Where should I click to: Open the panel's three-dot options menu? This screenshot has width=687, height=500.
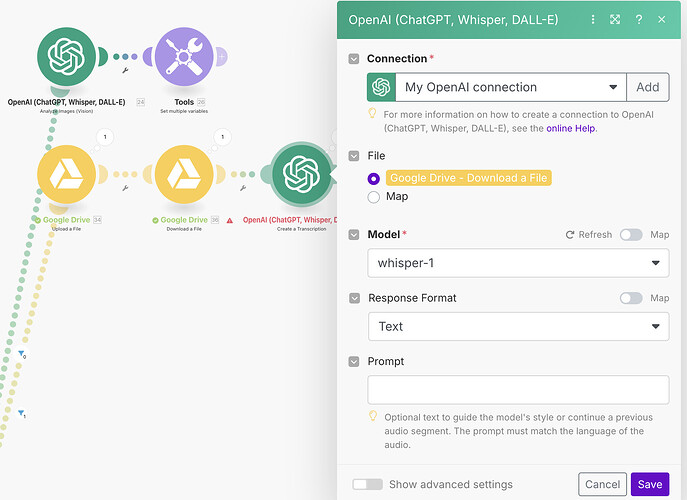click(593, 19)
